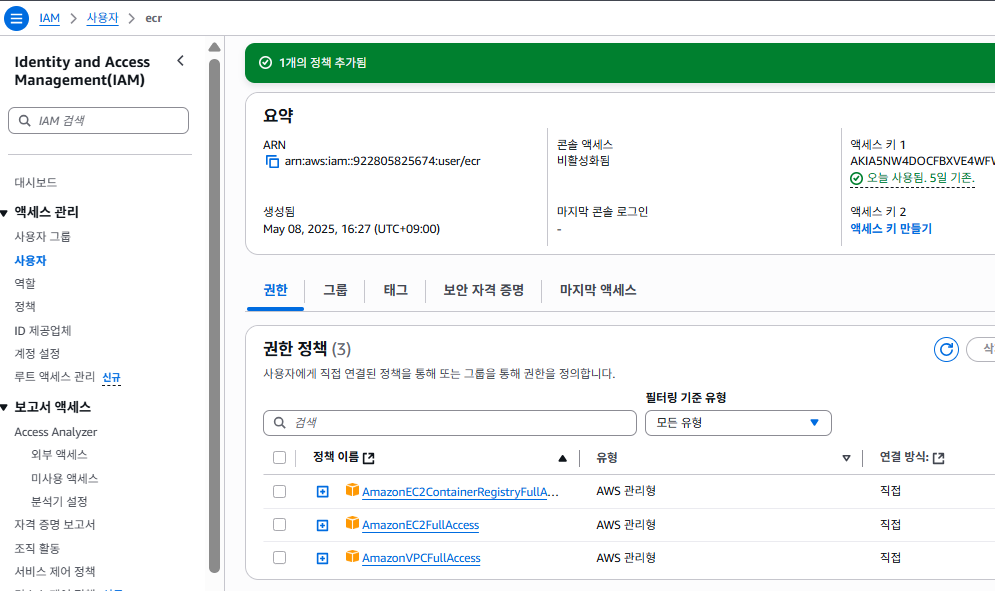Check the AmazonEC2ContainerRegistryFullAccess row checkbox
Screen dimensions: 995x591
279,491
